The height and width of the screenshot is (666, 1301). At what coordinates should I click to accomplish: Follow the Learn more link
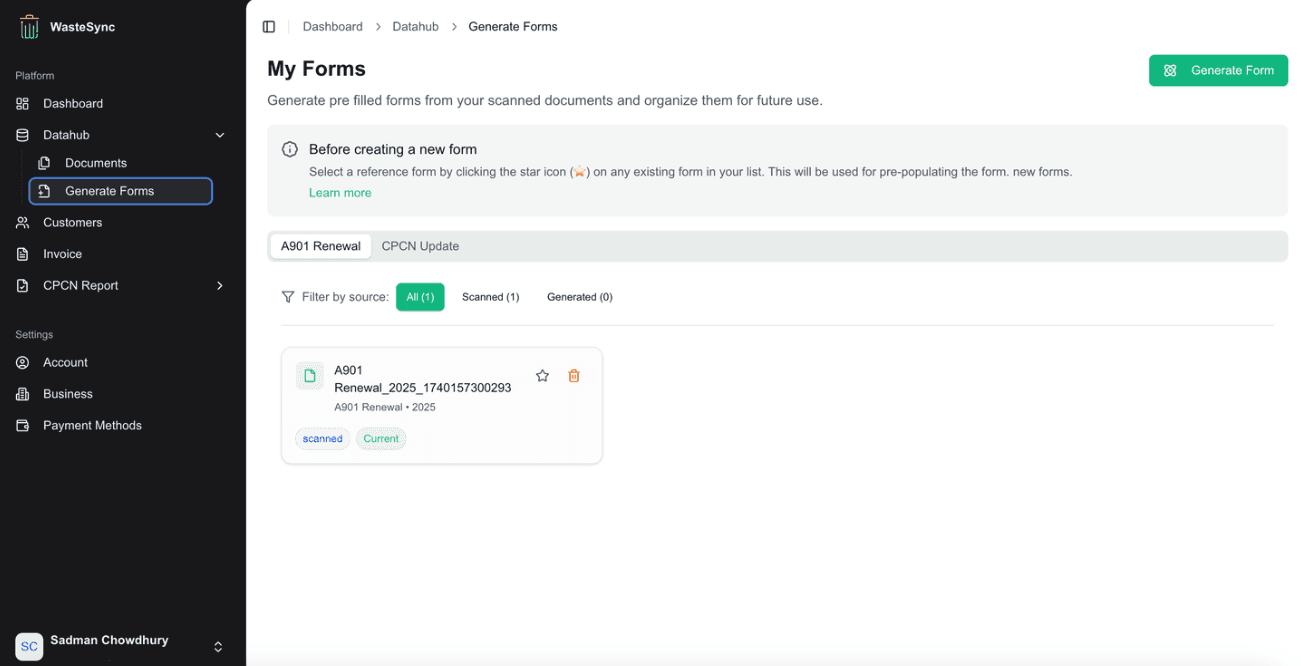pyautogui.click(x=340, y=193)
